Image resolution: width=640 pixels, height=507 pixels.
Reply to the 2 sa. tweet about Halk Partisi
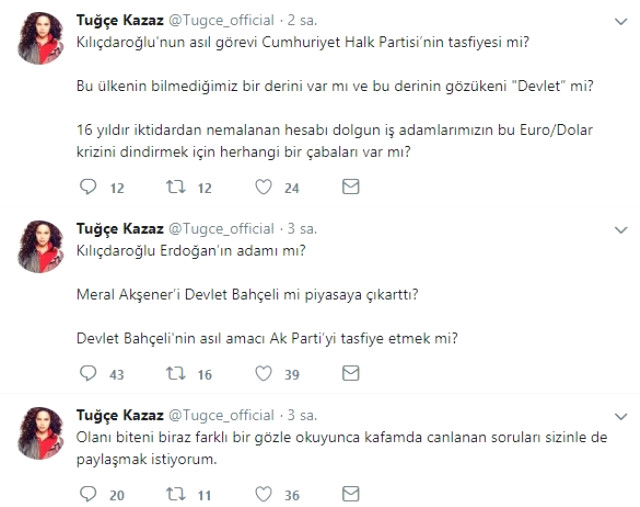coord(87,187)
